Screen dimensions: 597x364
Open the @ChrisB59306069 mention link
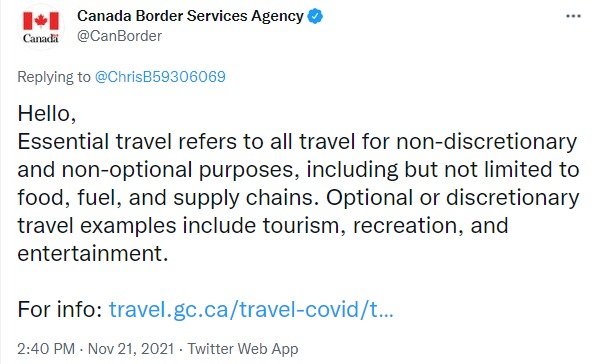coord(160,77)
